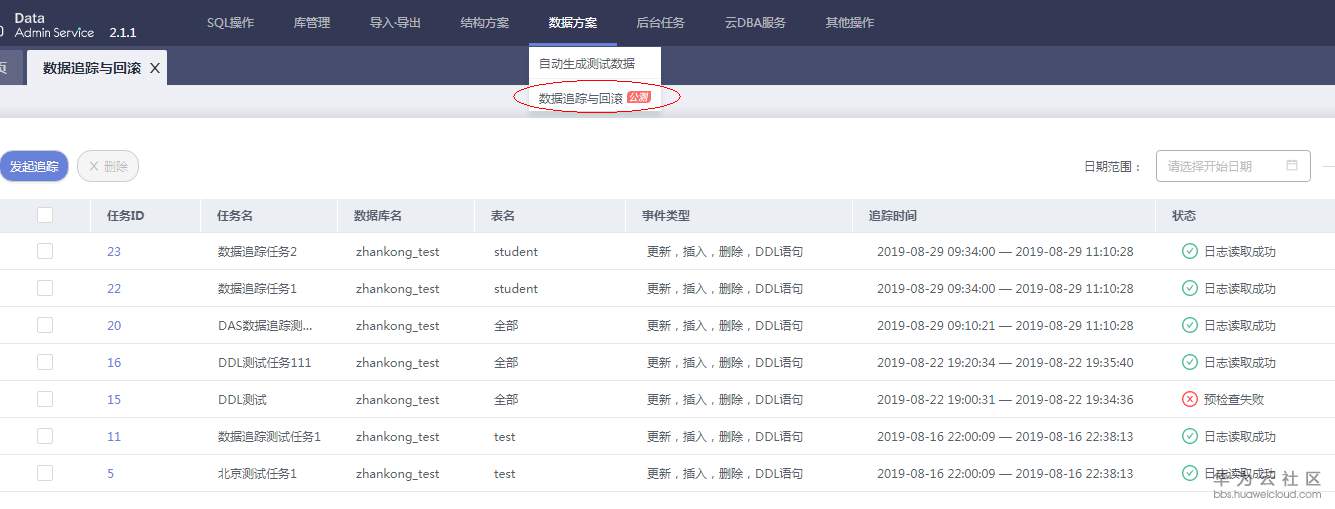The width and height of the screenshot is (1335, 509).
Task: Close the 数据追踪与回滚 tab
Action: click(x=155, y=68)
